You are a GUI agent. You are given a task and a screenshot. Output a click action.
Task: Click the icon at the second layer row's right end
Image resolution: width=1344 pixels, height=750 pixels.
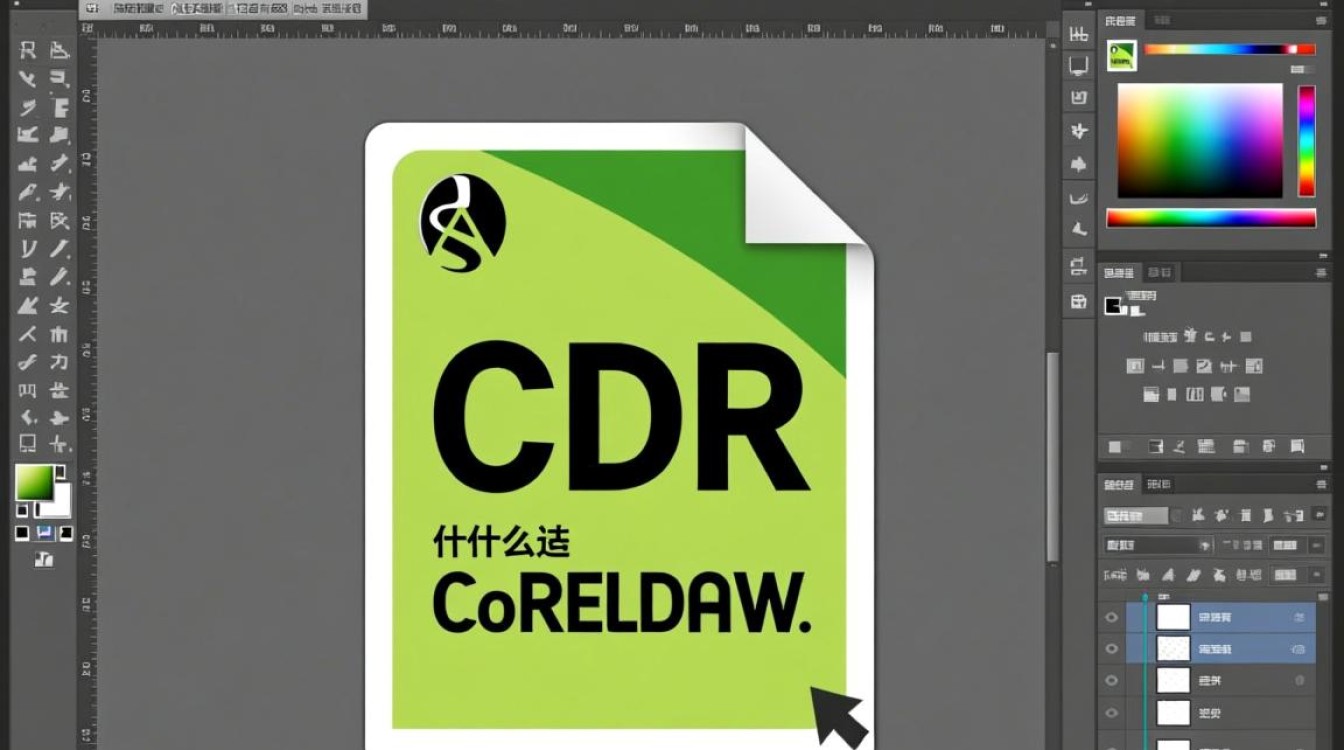(1299, 649)
